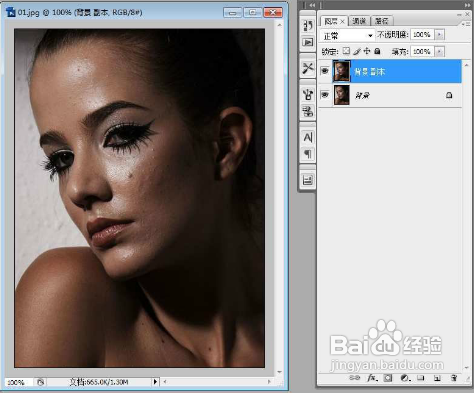Click the document size readout in status bar
The width and height of the screenshot is (474, 393).
(x=99, y=382)
